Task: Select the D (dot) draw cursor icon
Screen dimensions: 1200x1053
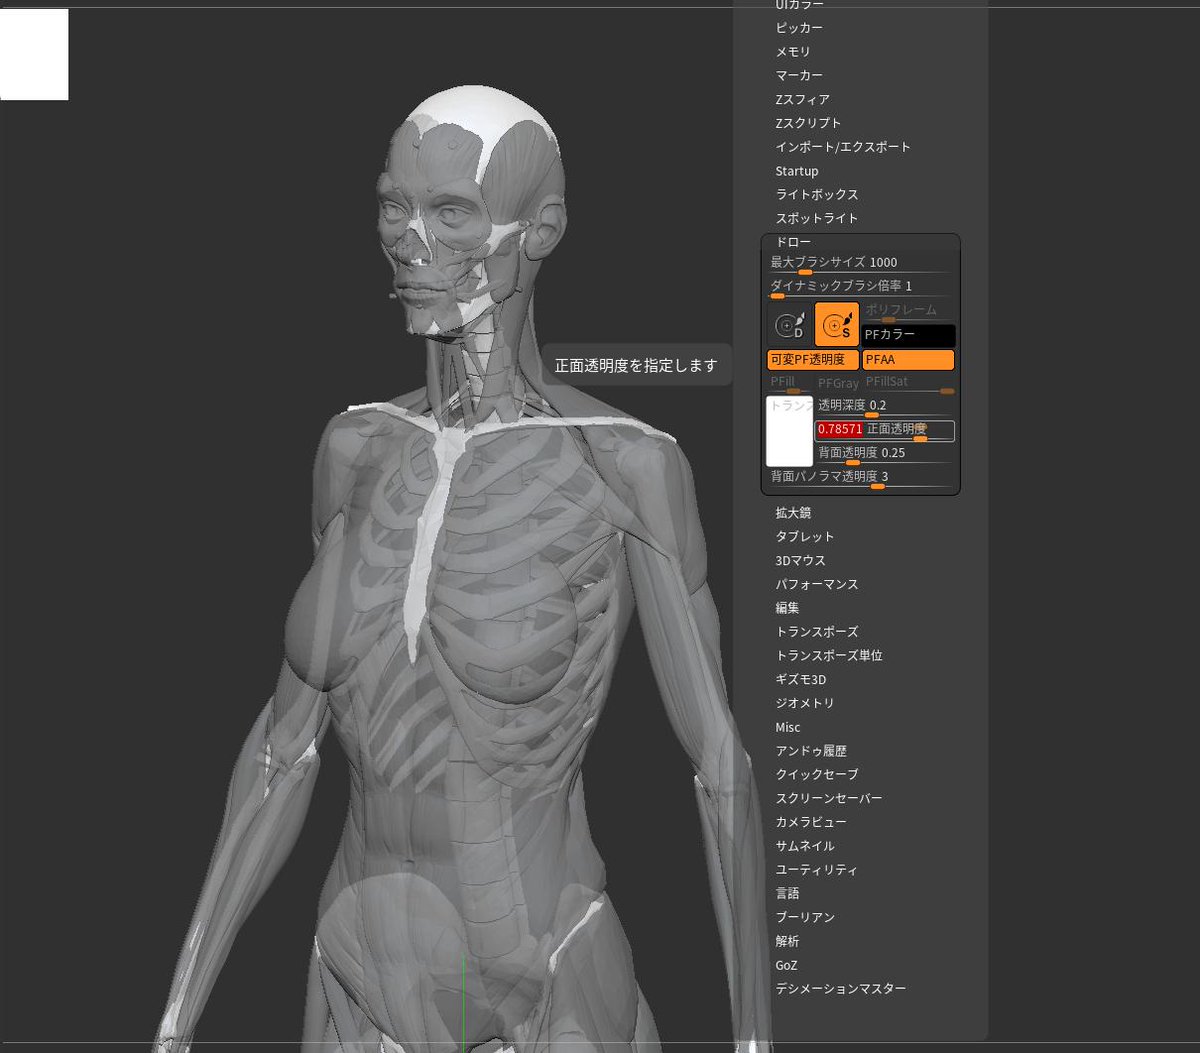Action: click(x=790, y=324)
